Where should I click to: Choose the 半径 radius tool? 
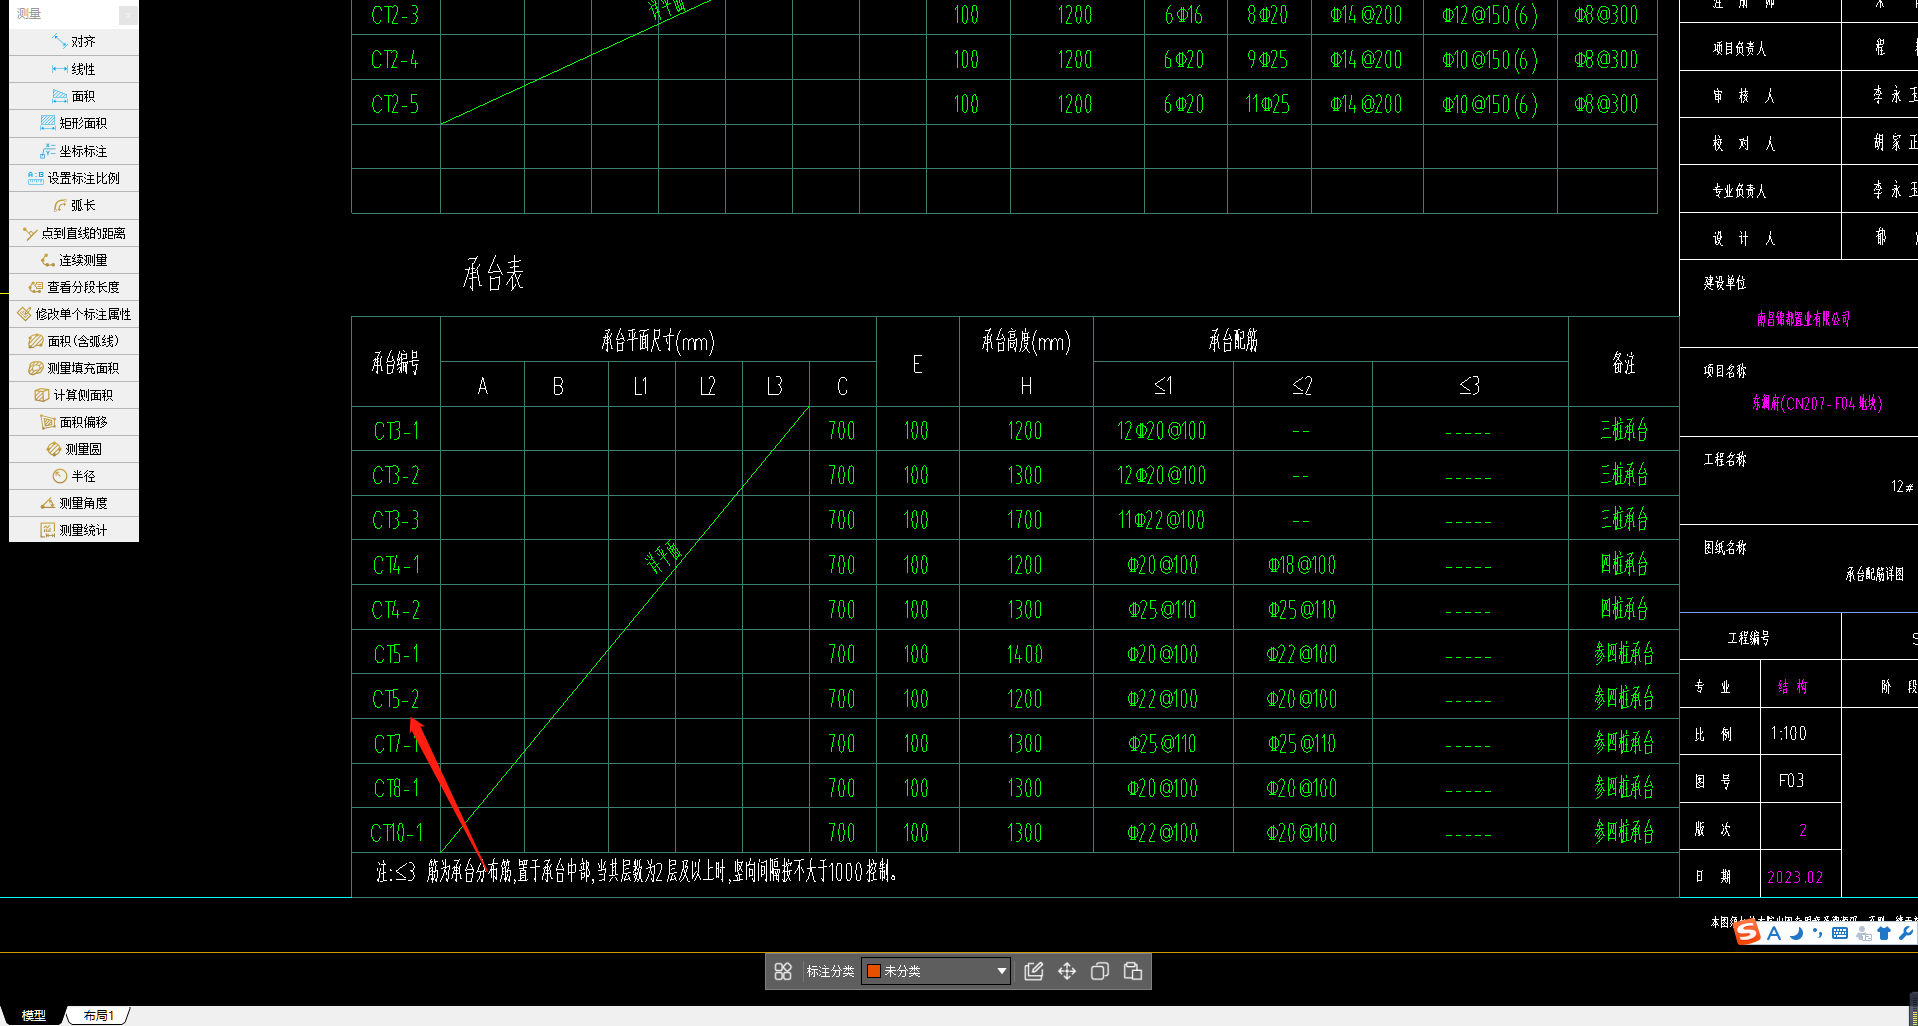74,476
